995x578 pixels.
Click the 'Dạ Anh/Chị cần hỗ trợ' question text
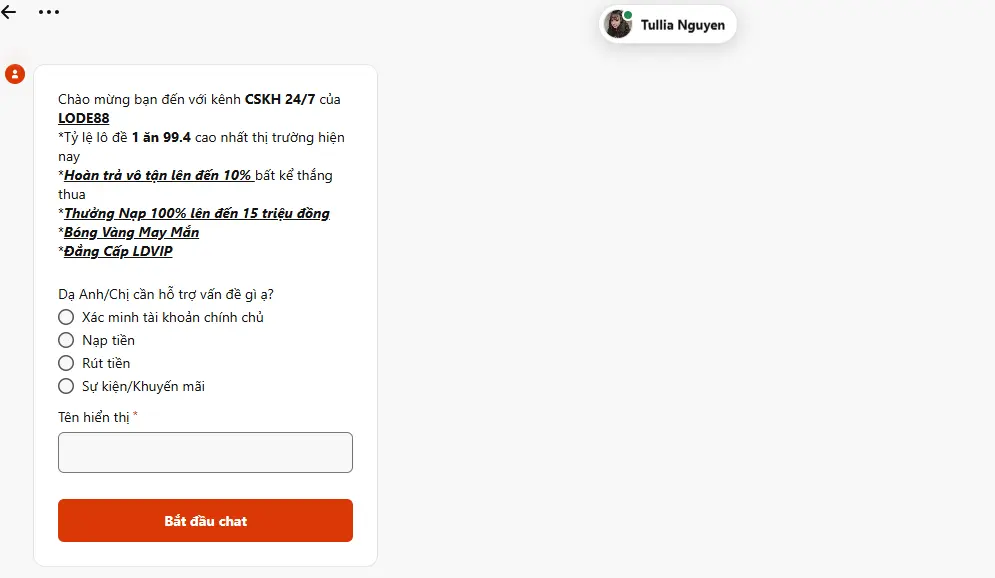click(x=166, y=294)
